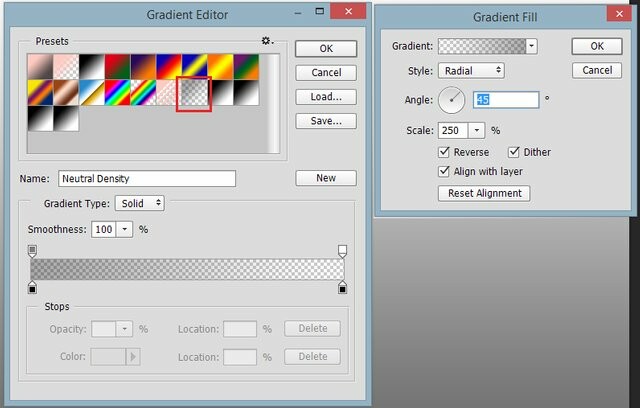This screenshot has height=408, width=640.
Task: Open the Smoothness dropdown arrow
Action: [x=124, y=229]
